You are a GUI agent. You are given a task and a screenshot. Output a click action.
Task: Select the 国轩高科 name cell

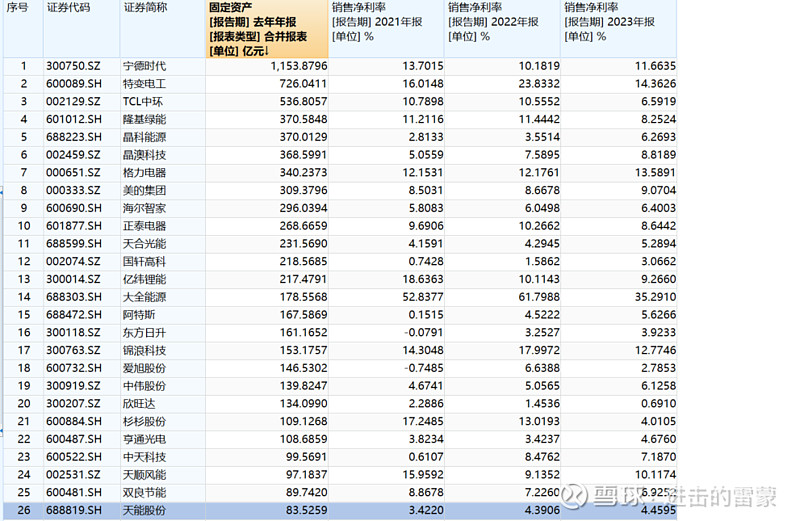point(144,261)
